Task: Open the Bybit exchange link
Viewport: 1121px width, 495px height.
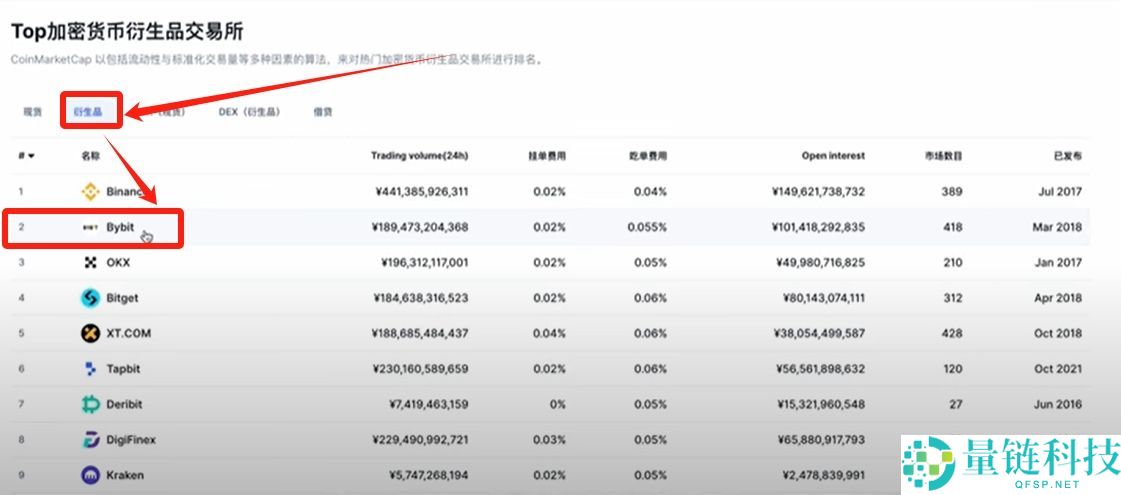Action: 120,227
